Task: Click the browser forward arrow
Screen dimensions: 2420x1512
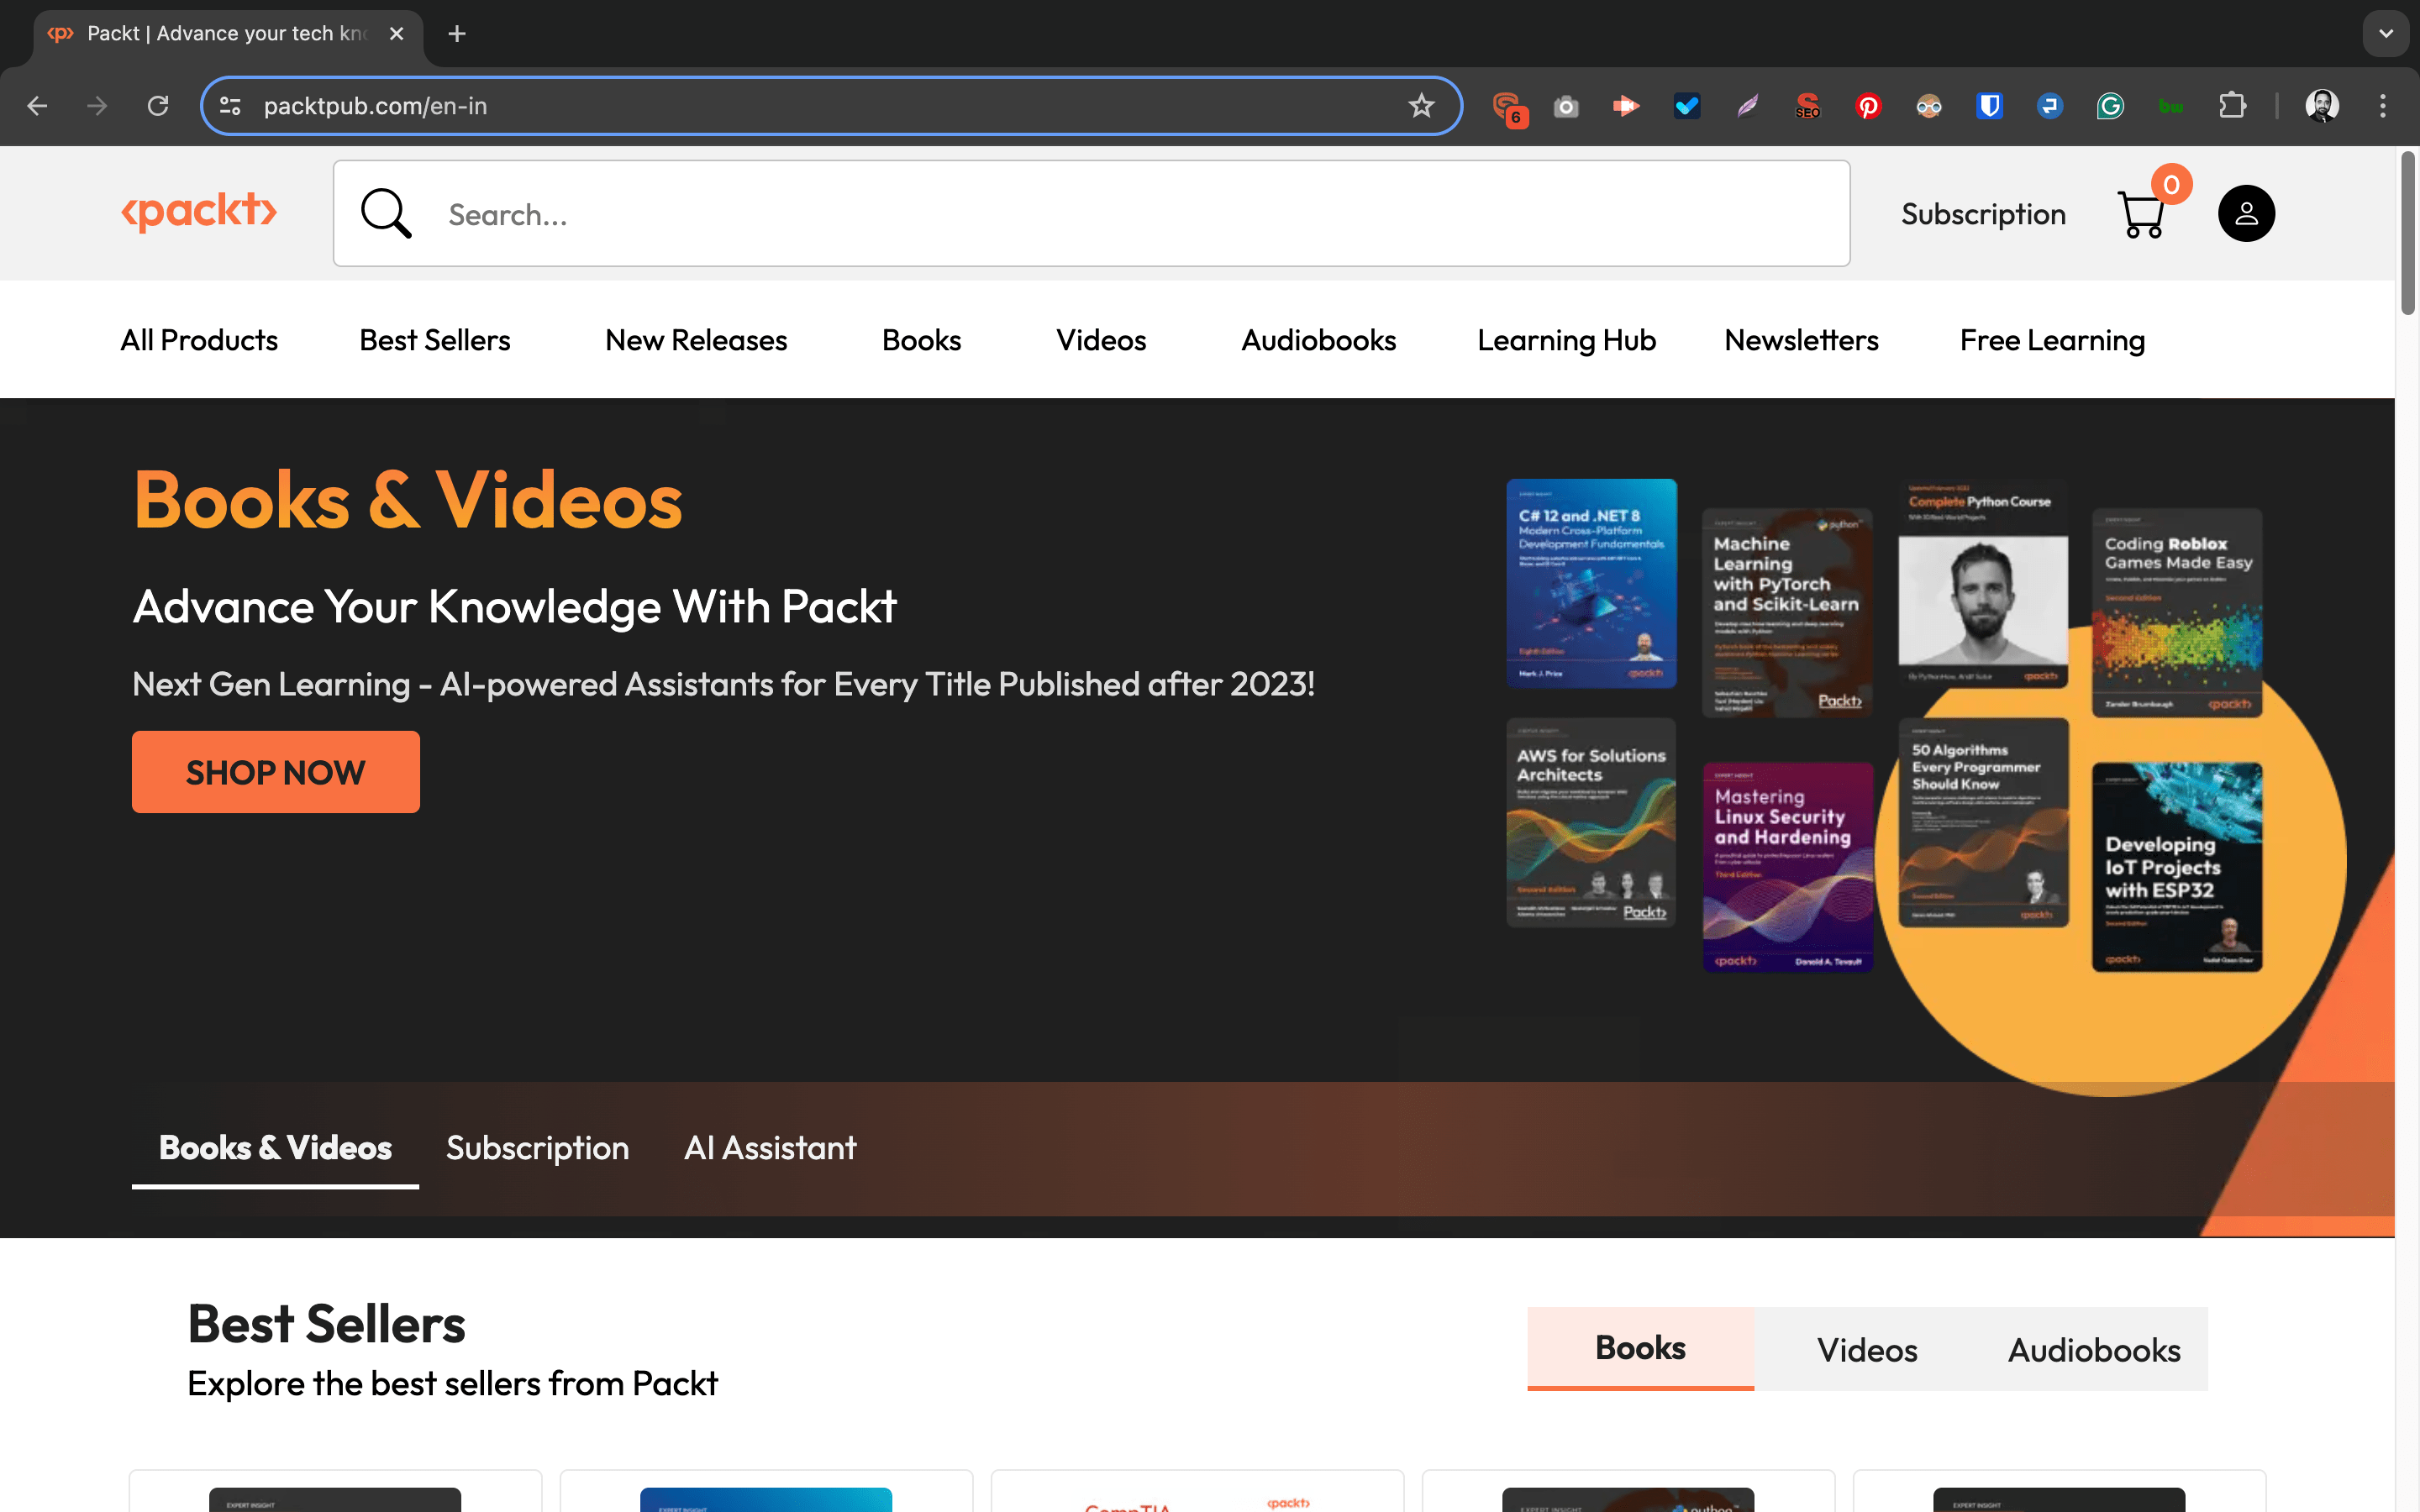Action: pos(97,106)
